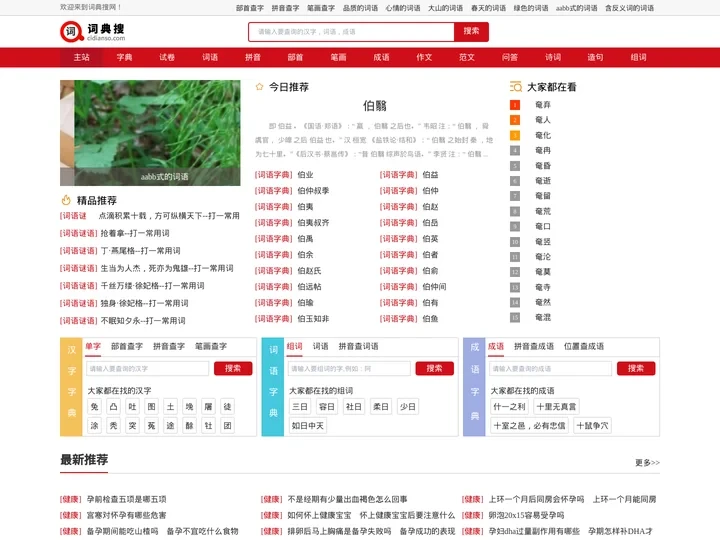The image size is (720, 540).
Task: Click the 部首查字 top link
Action: pyautogui.click(x=250, y=8)
